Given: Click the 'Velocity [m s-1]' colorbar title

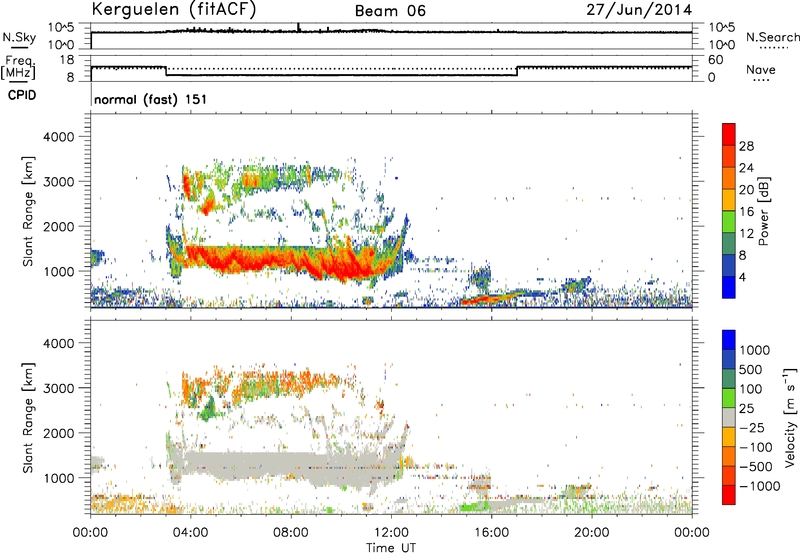Looking at the screenshot, I should [789, 417].
